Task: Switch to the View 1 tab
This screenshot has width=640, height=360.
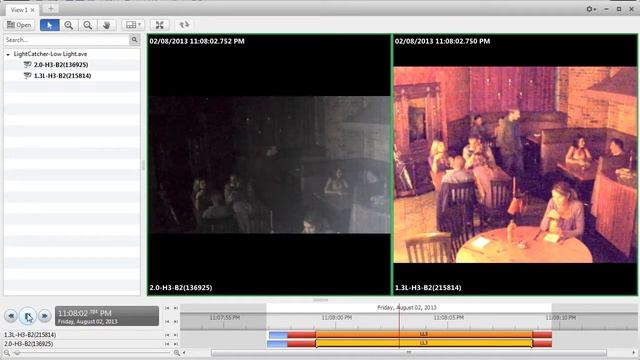Action: (19, 9)
